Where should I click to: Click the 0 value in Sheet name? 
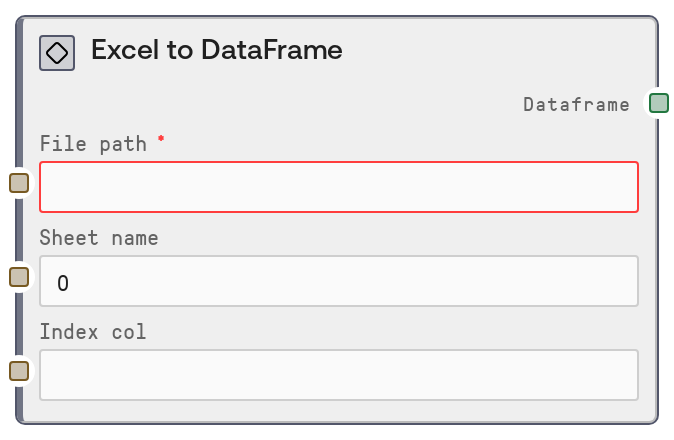[63, 284]
